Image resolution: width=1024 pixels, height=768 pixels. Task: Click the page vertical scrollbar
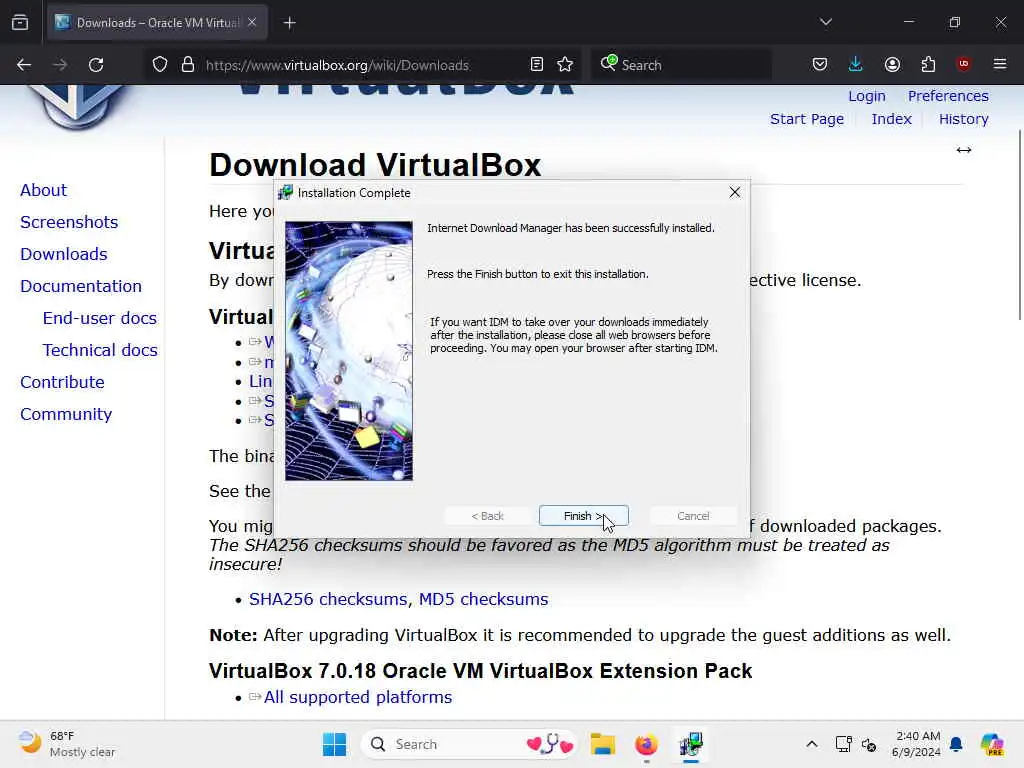[1019, 225]
